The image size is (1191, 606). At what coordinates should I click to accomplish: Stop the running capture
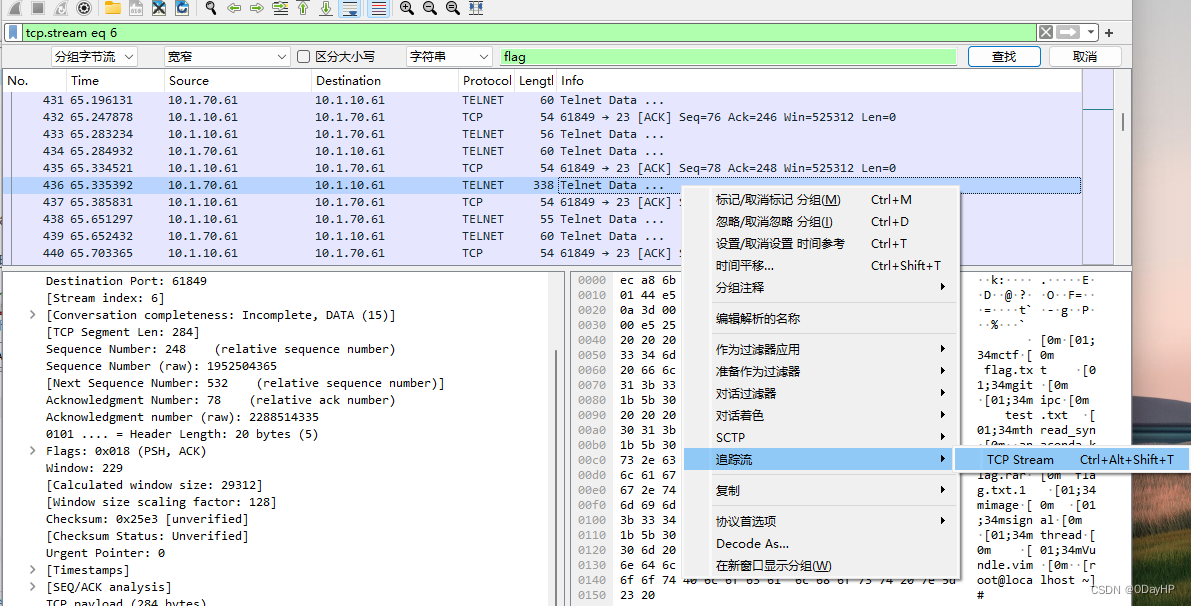38,8
